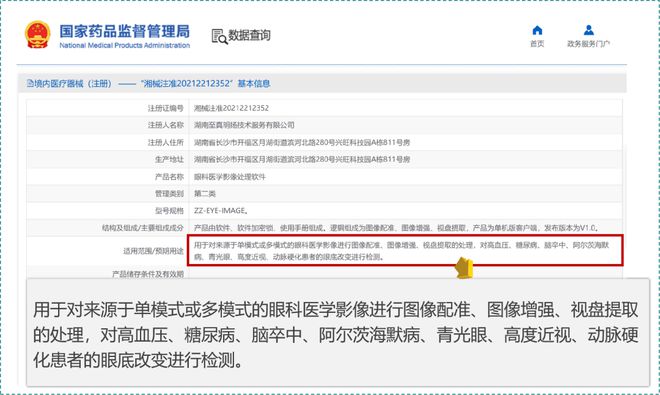Viewport: 660px width, 395px height.
Task: Click the home (首页) house icon
Action: click(537, 30)
